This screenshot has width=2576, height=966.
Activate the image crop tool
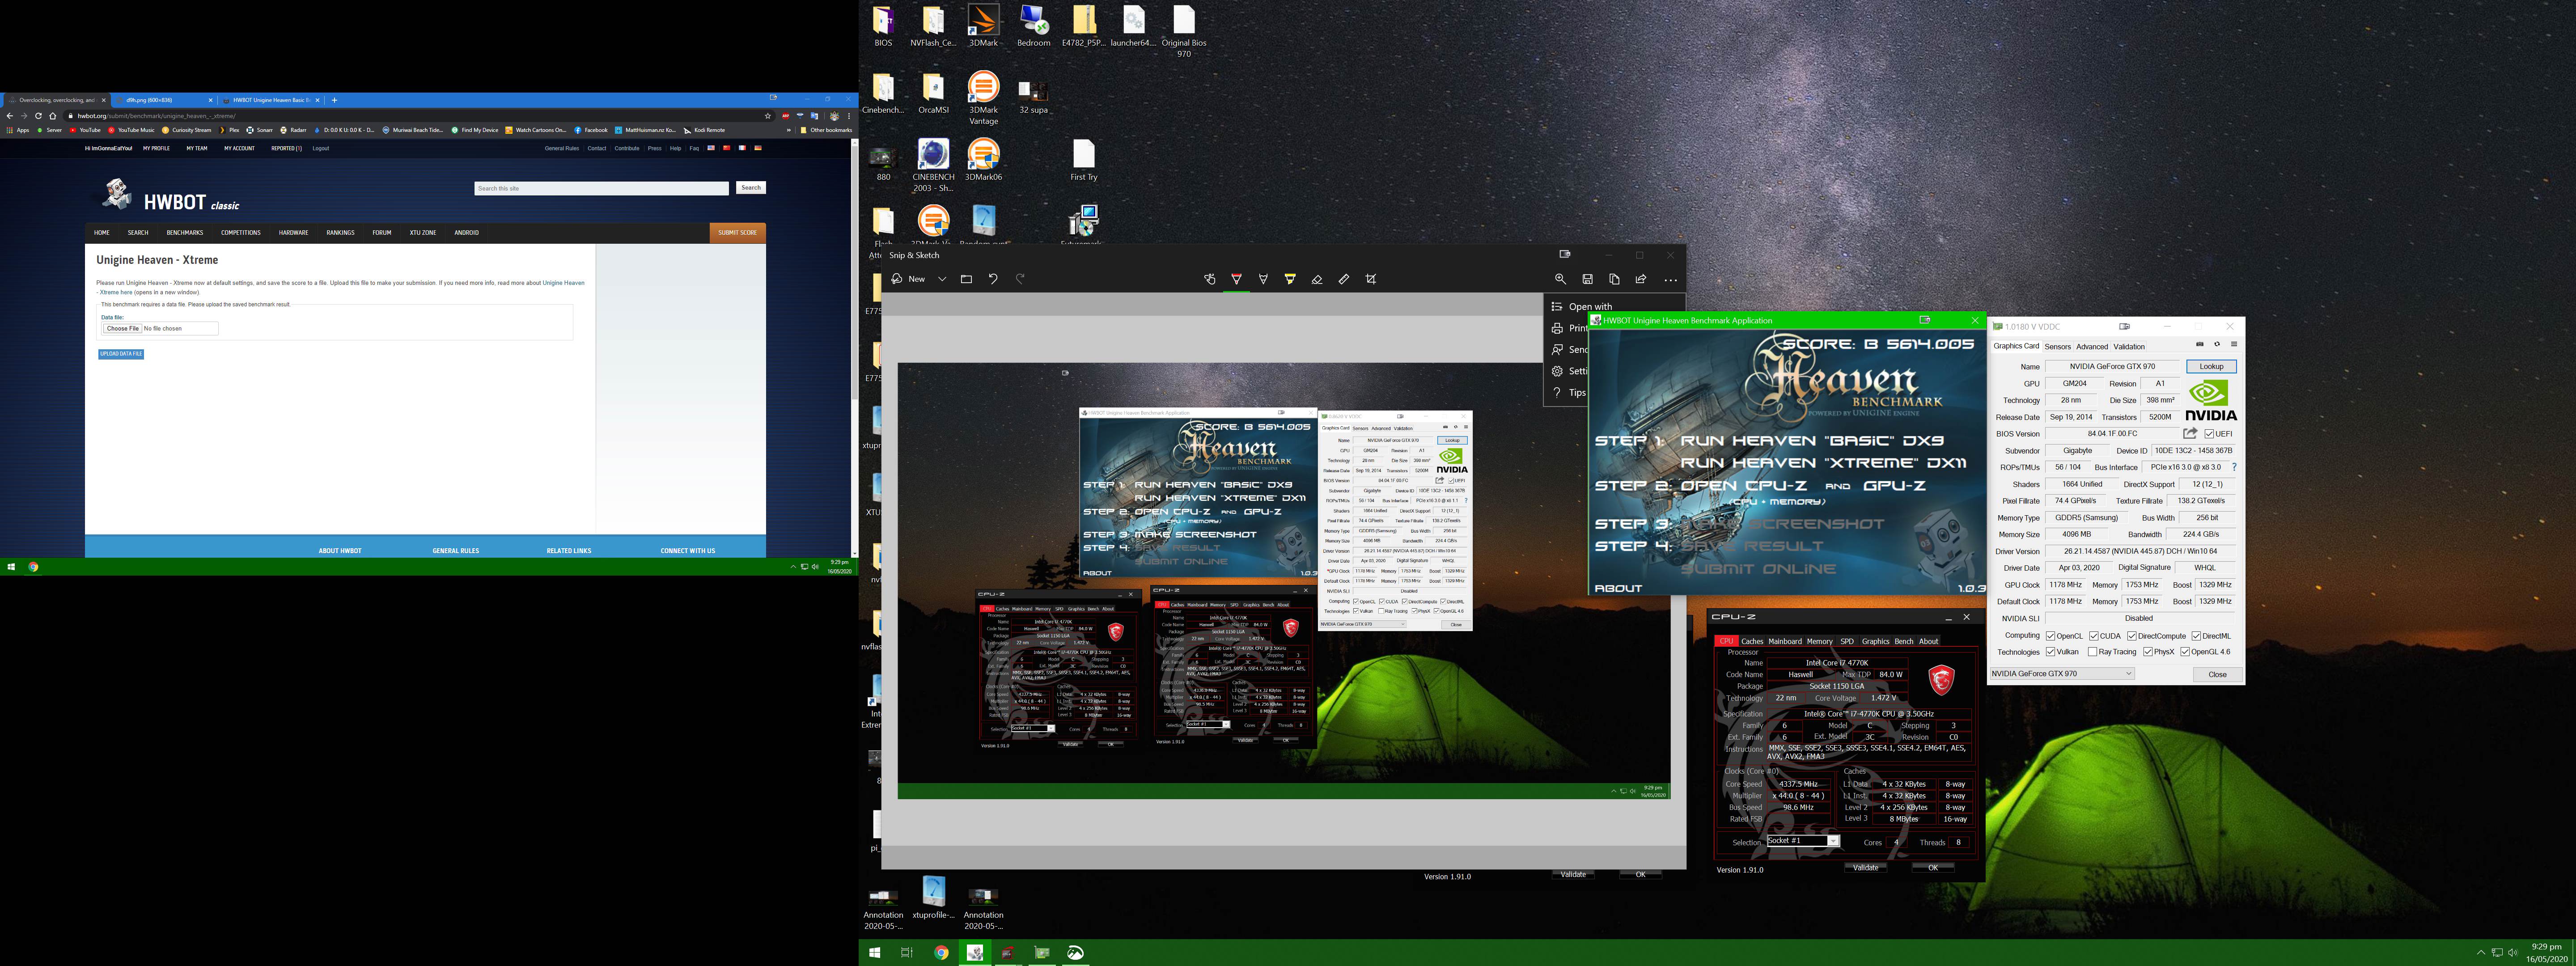point(1371,279)
